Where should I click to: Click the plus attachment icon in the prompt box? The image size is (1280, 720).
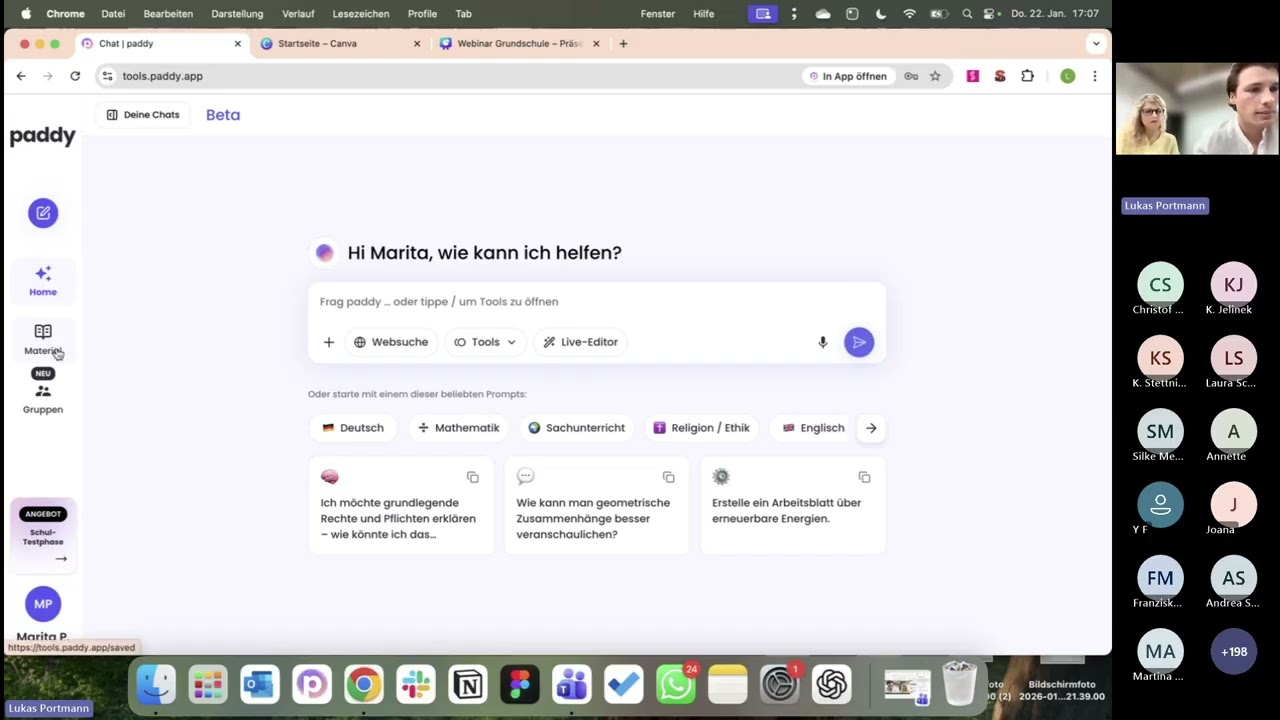click(x=328, y=342)
